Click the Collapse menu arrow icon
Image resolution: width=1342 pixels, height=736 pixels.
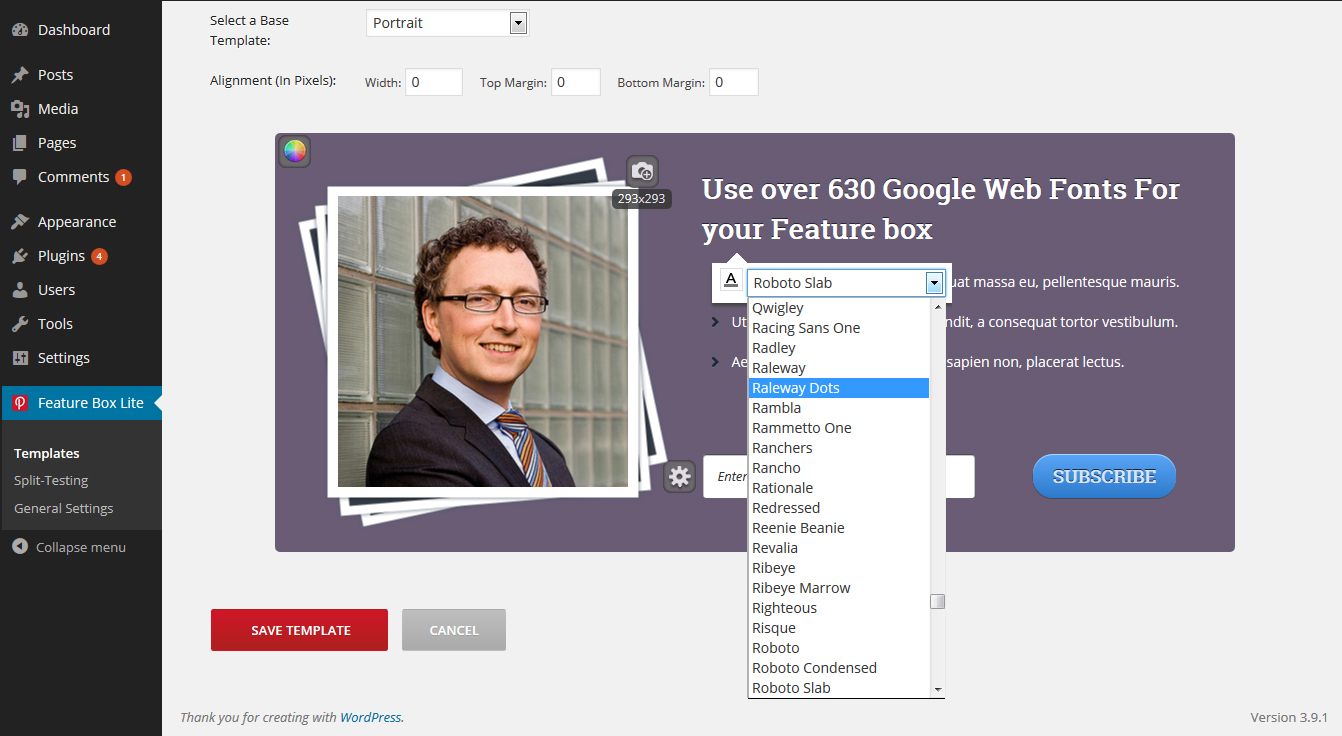[x=20, y=547]
